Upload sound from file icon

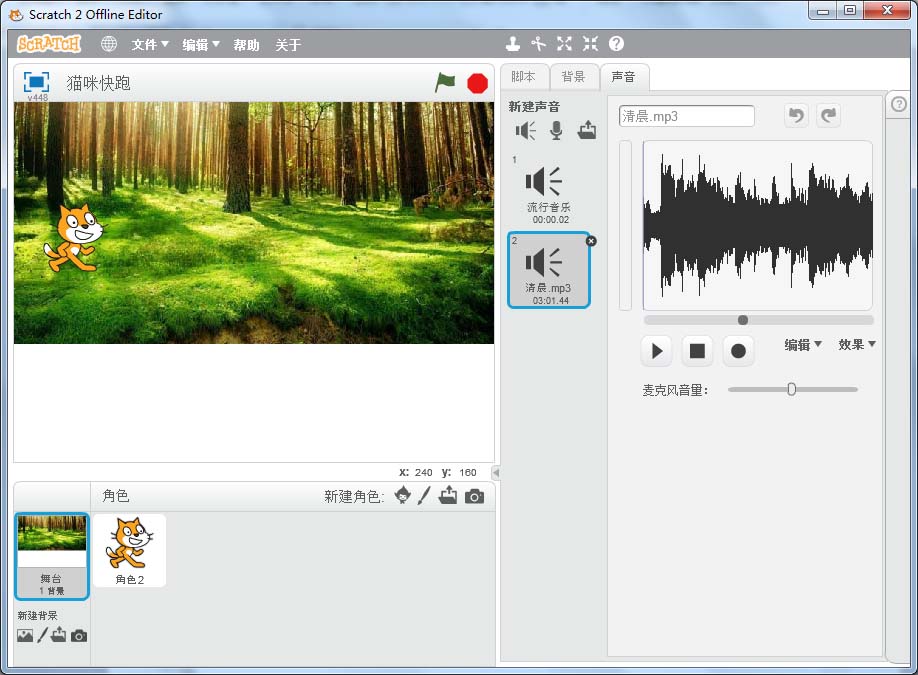pyautogui.click(x=587, y=130)
